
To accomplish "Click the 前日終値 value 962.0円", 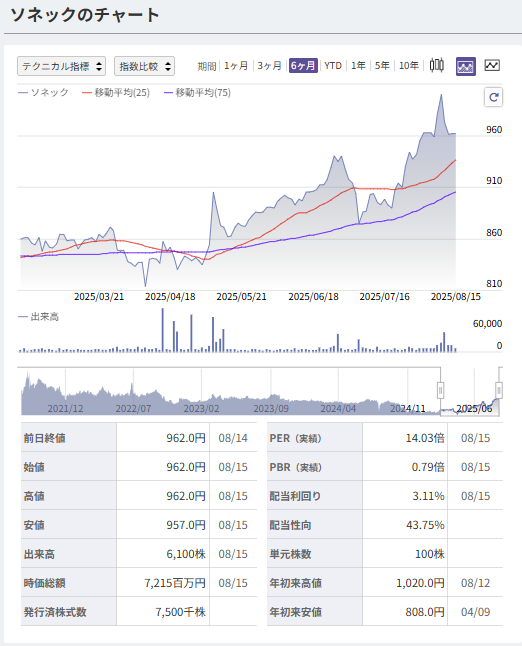I will point(186,438).
